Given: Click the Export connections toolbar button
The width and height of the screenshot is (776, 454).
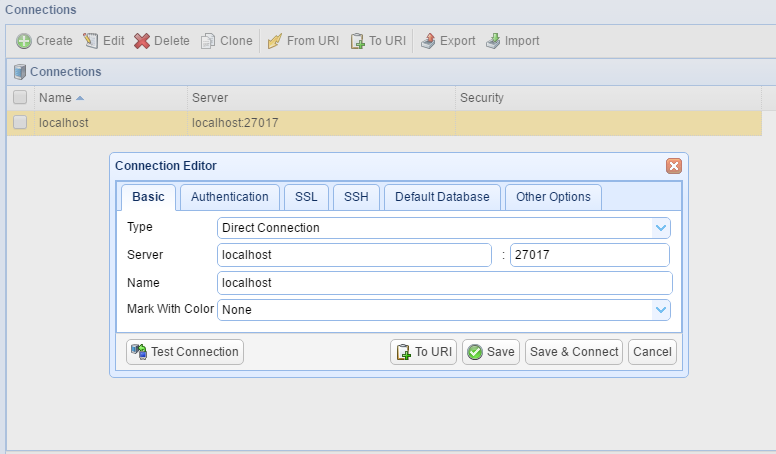Looking at the screenshot, I should [448, 41].
